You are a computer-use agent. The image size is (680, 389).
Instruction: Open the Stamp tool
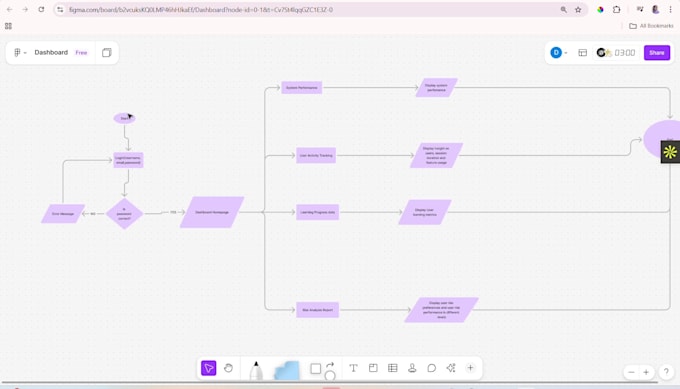[x=412, y=368]
